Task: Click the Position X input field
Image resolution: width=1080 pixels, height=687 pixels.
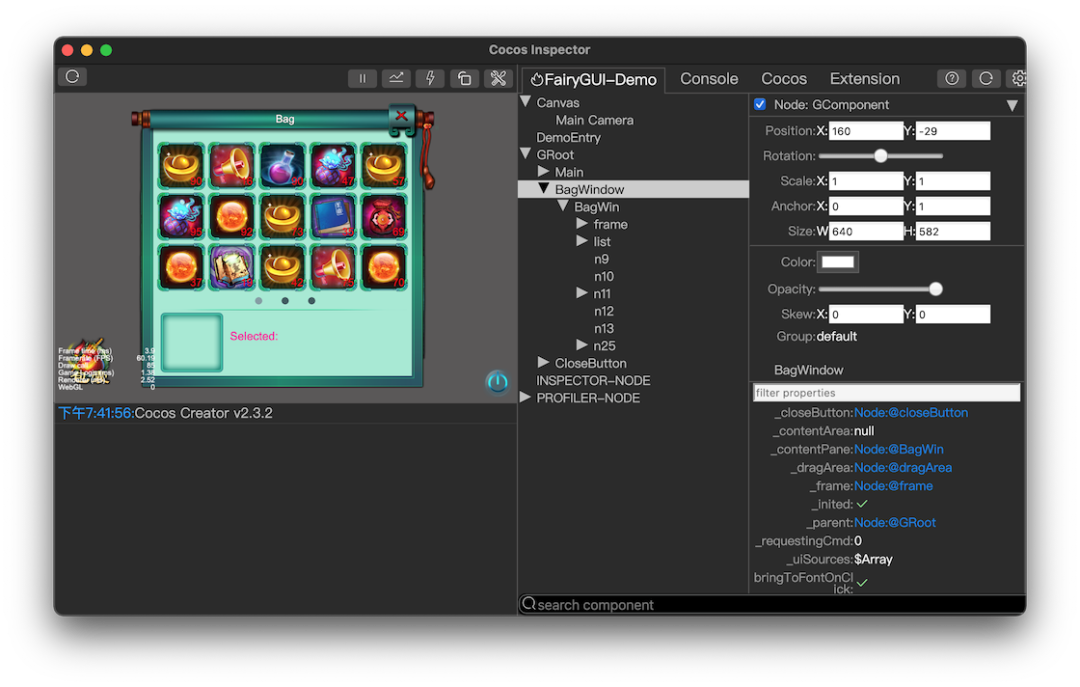Action: click(x=866, y=131)
